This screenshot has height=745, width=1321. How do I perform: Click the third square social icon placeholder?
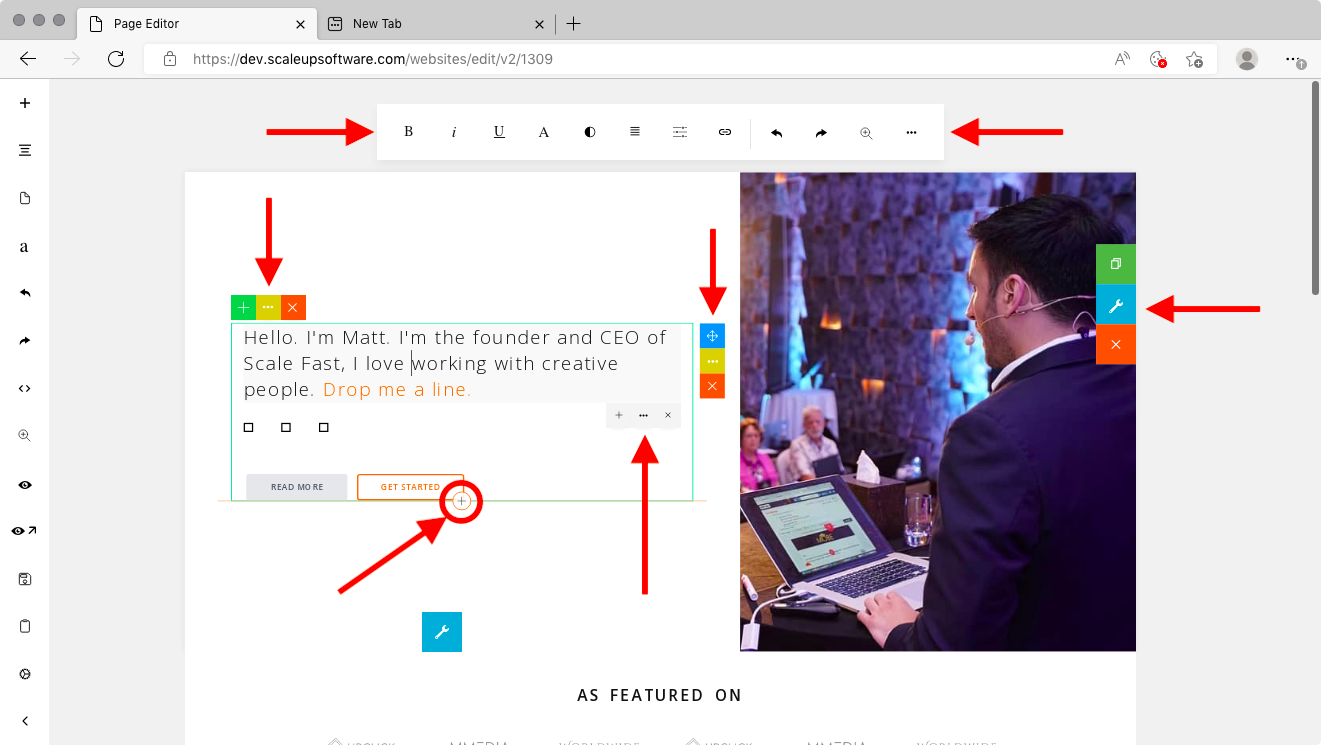click(324, 428)
